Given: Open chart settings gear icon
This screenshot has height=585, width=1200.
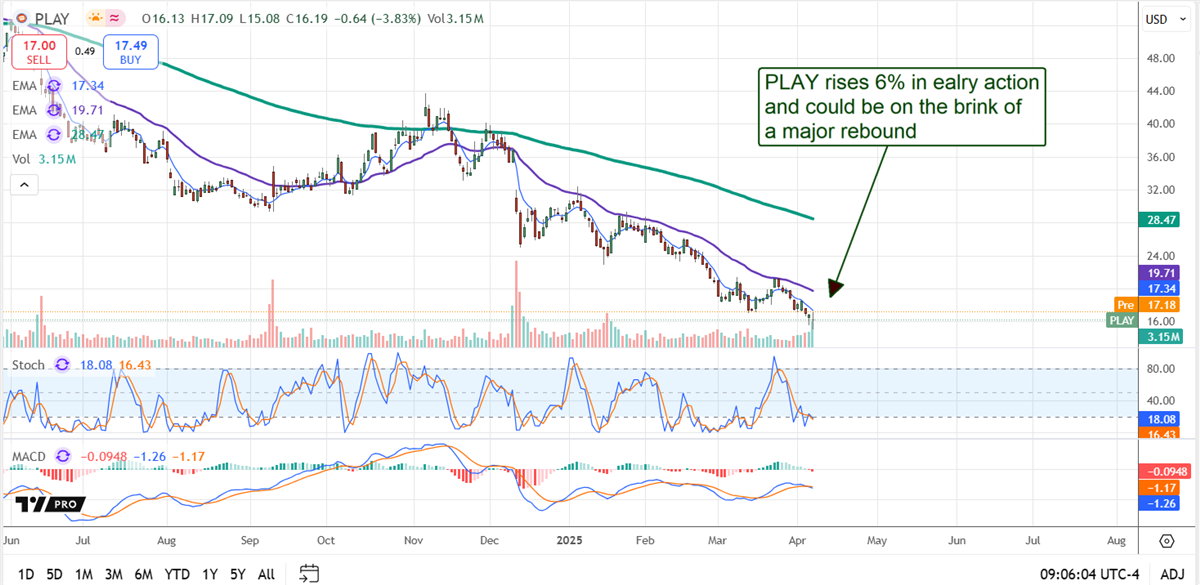Looking at the screenshot, I should point(1166,541).
